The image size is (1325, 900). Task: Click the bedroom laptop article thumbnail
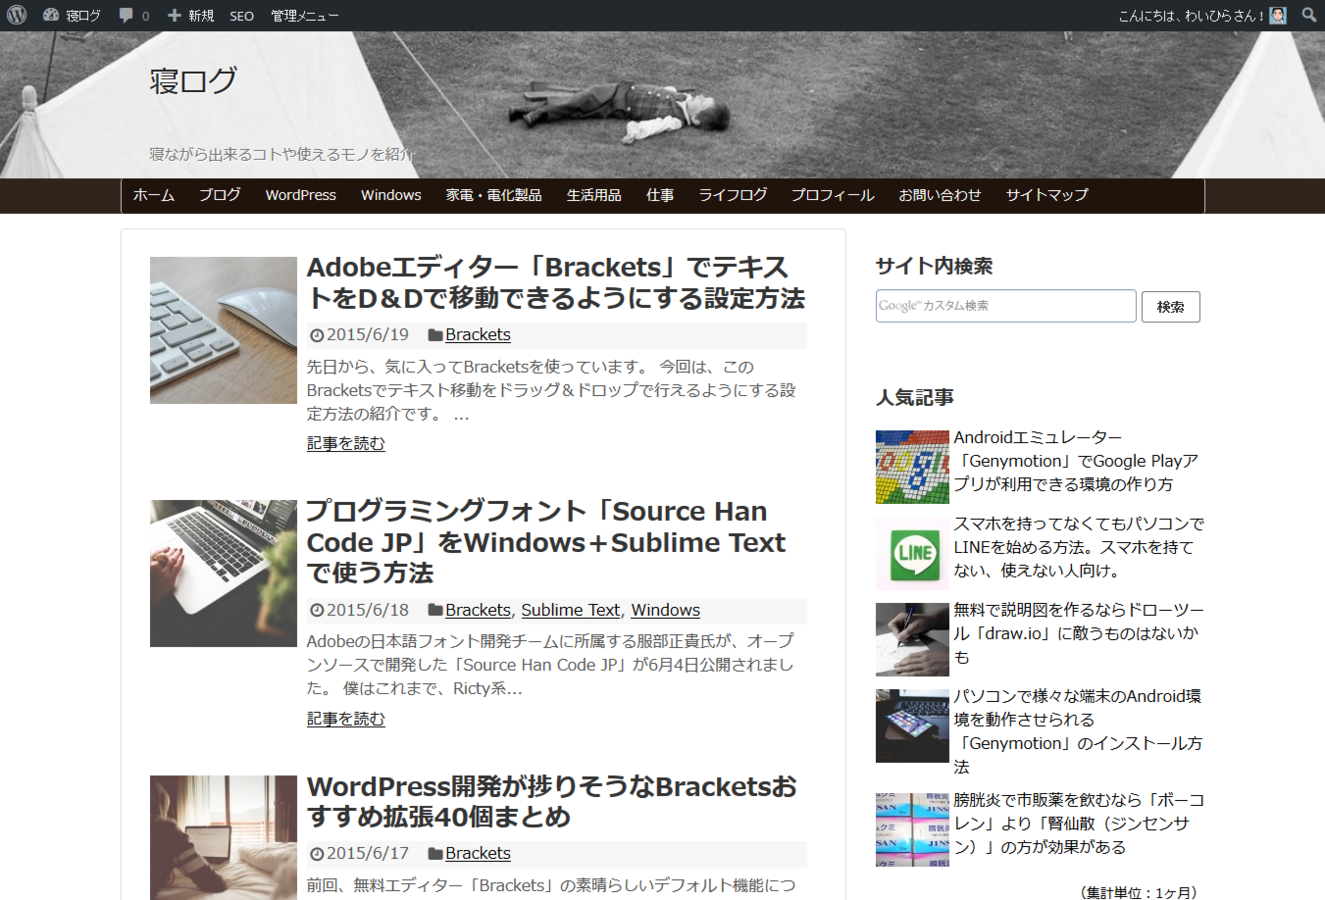[x=223, y=838]
